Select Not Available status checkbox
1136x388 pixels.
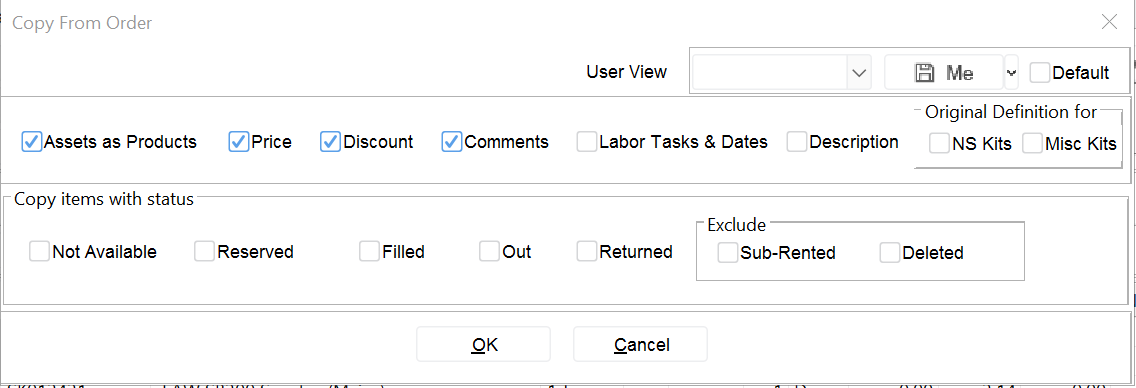[x=39, y=252]
